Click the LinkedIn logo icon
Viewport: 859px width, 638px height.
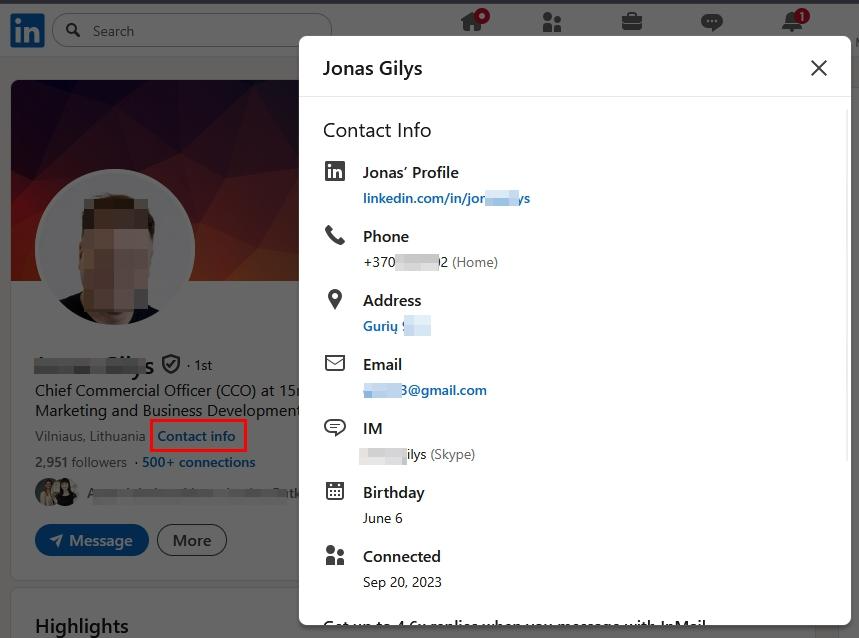click(x=27, y=31)
